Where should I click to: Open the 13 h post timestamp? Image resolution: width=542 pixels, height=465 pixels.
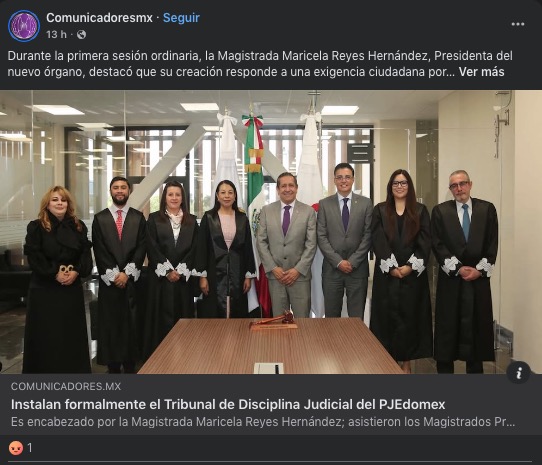click(56, 35)
